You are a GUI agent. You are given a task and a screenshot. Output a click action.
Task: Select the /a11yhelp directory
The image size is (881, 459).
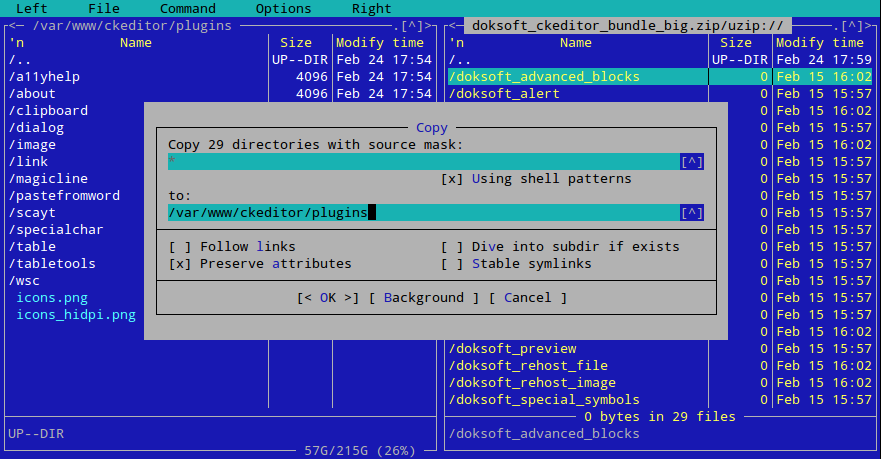click(x=44, y=77)
